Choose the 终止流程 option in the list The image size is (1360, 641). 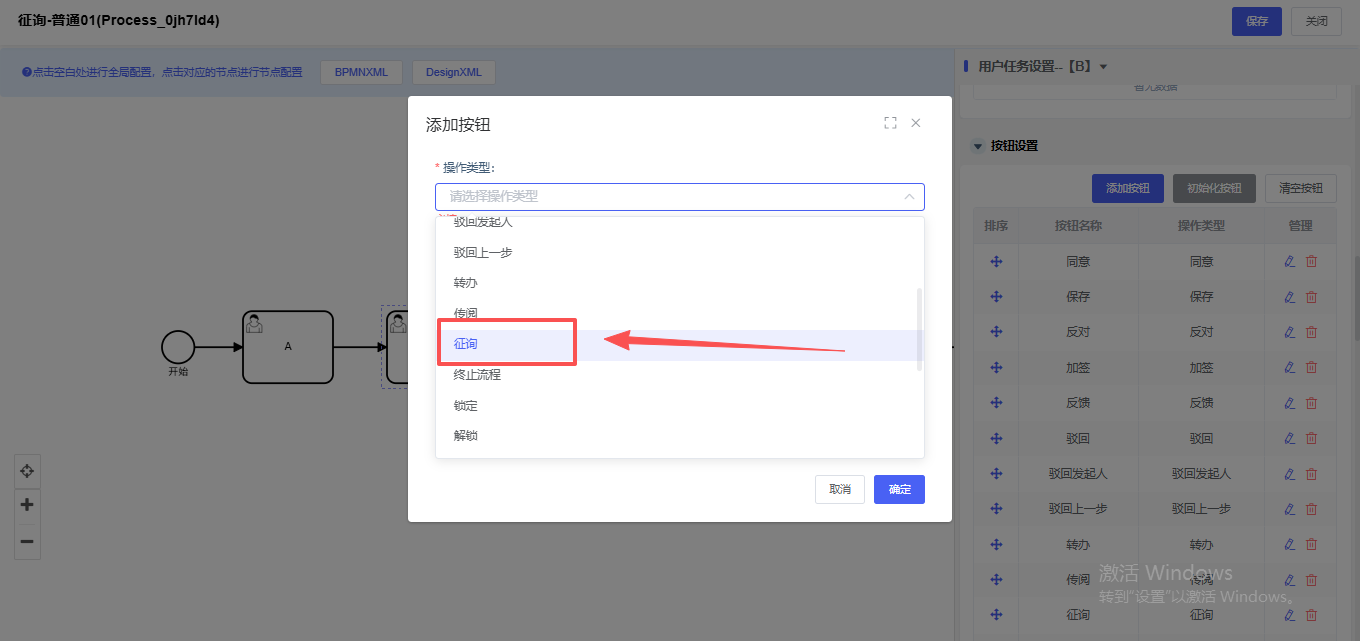(x=477, y=375)
